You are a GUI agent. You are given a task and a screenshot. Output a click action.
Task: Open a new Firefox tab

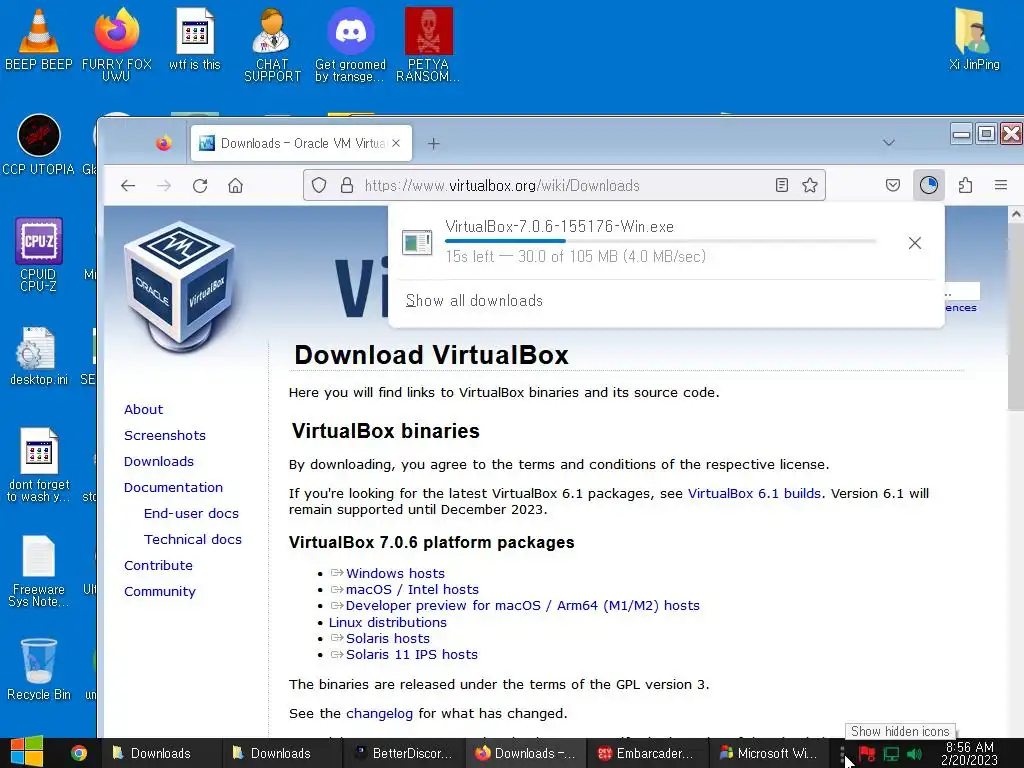[434, 143]
